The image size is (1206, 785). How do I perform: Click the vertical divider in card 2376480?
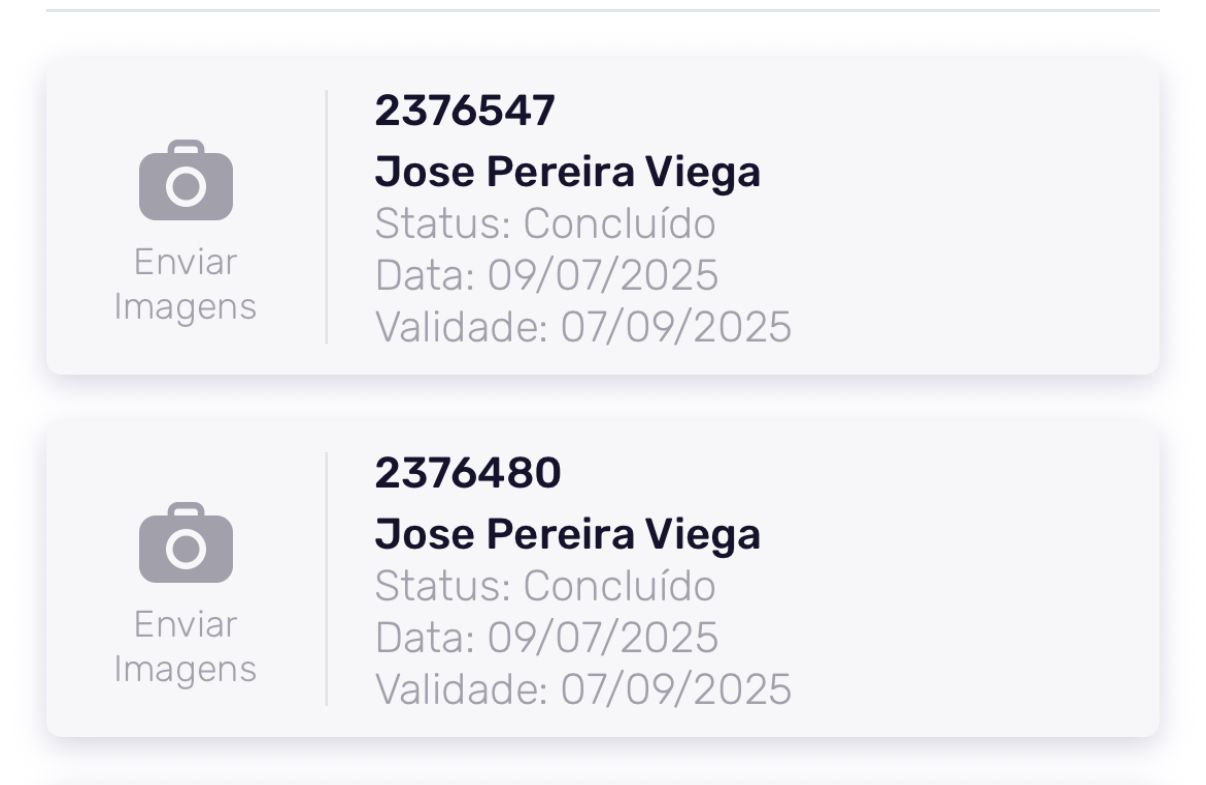(326, 579)
